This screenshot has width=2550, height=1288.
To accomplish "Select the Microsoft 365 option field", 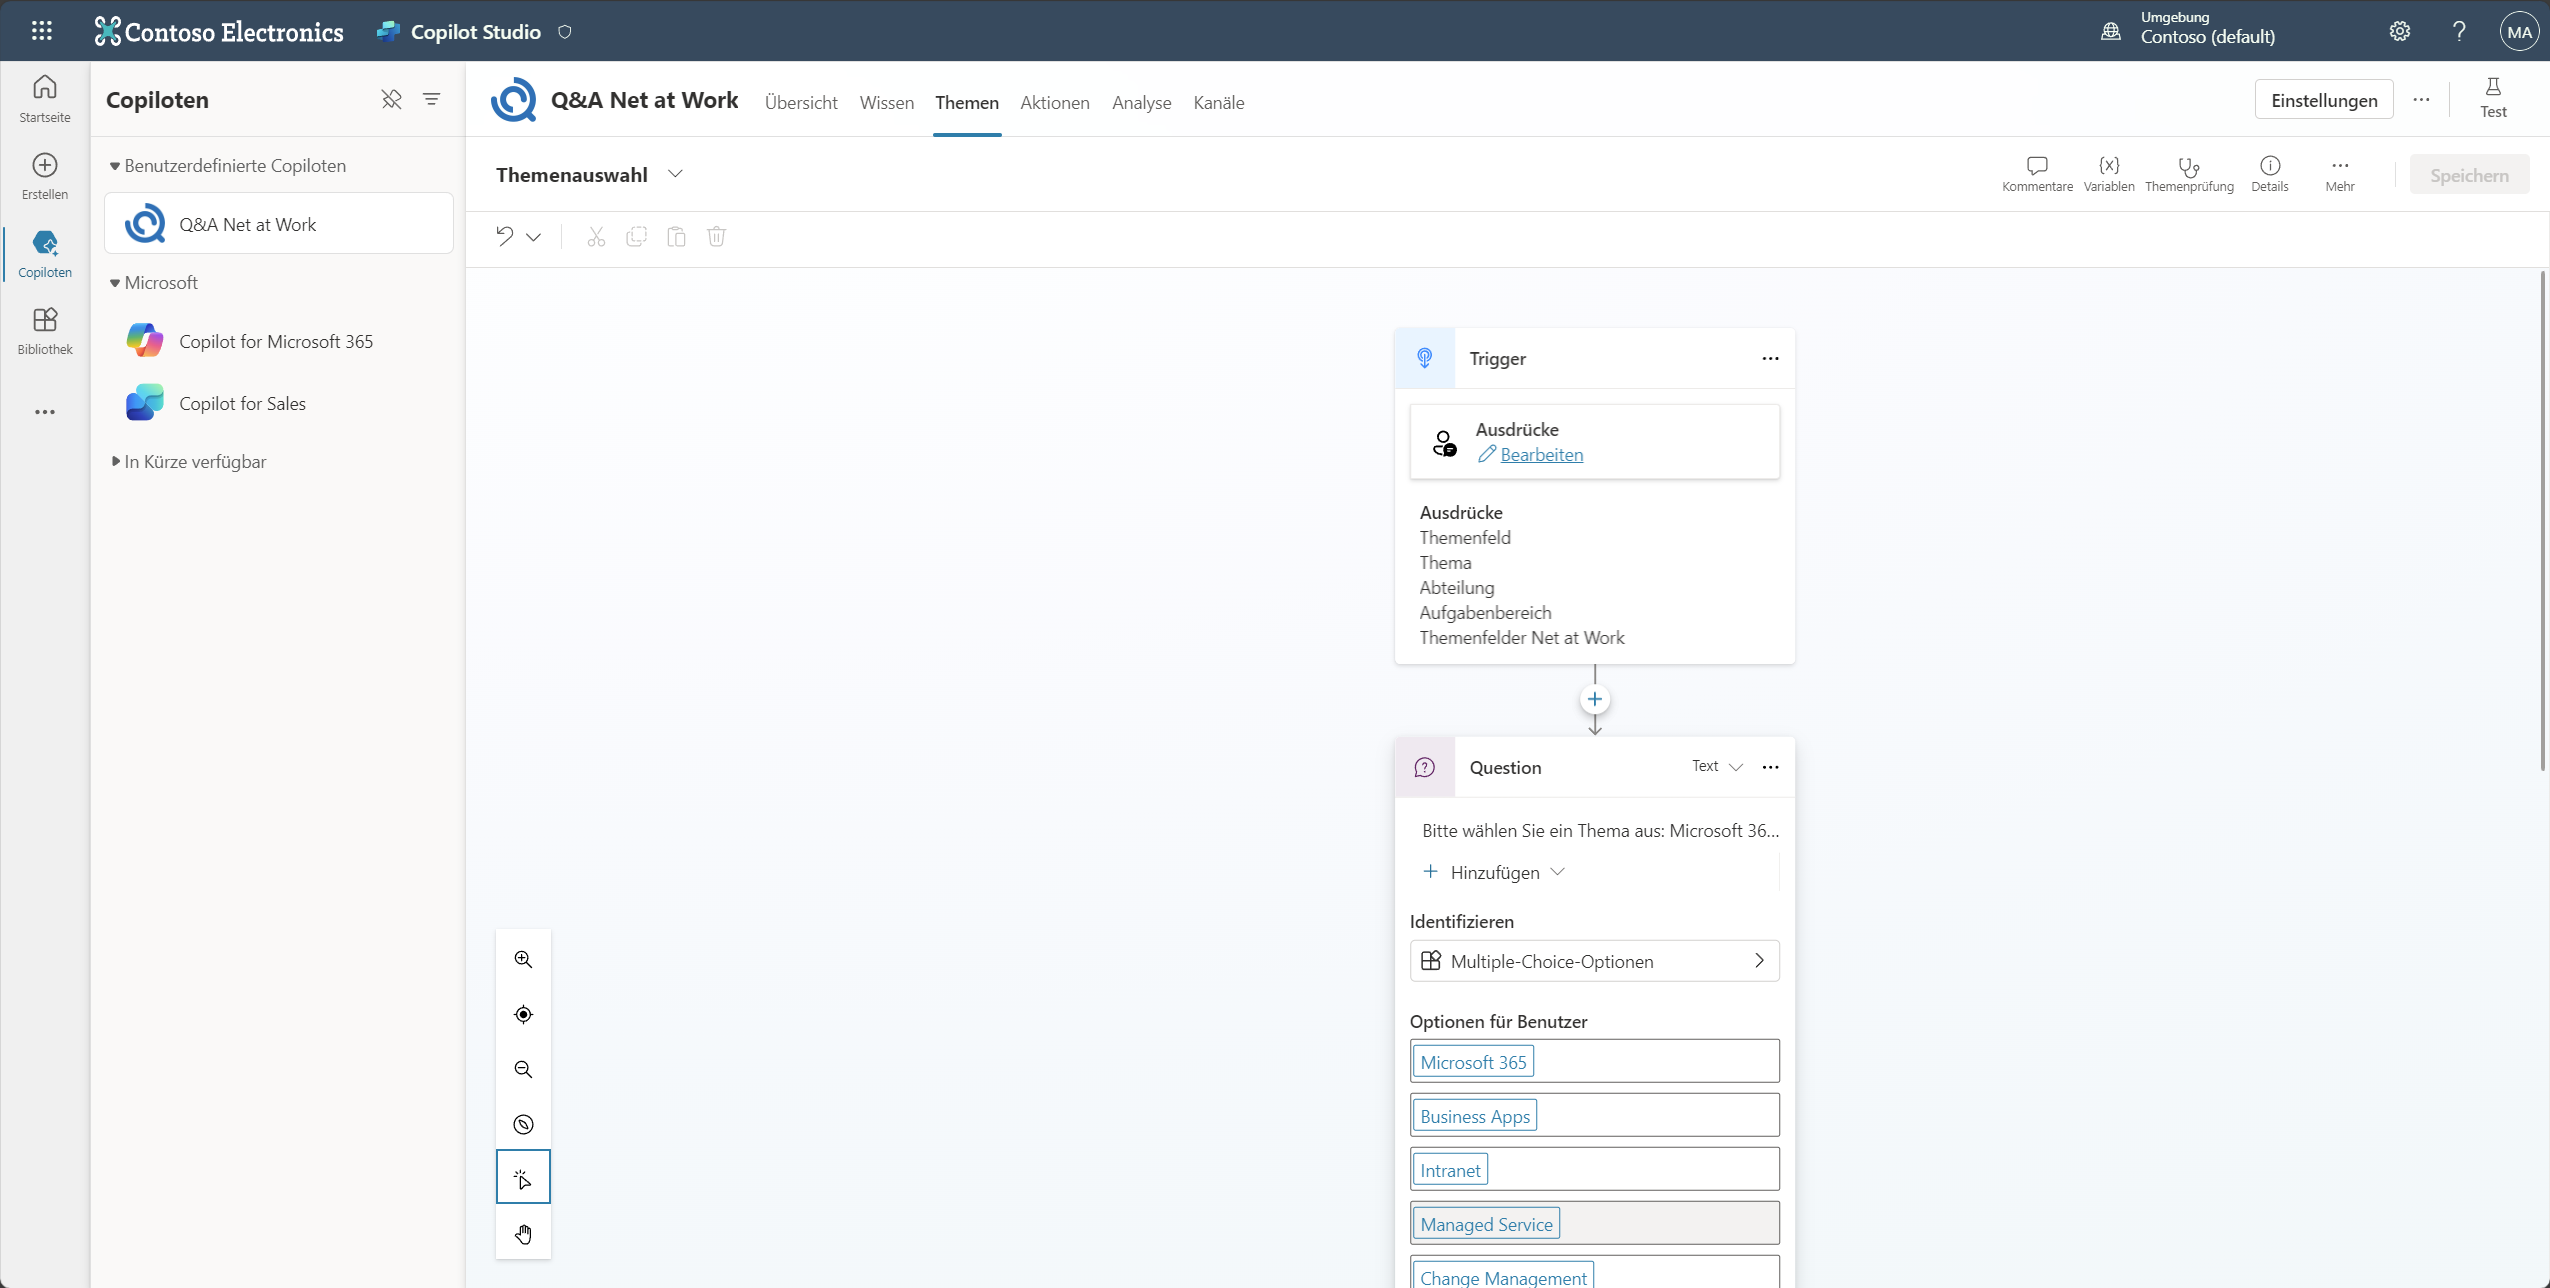I will 1473,1061.
